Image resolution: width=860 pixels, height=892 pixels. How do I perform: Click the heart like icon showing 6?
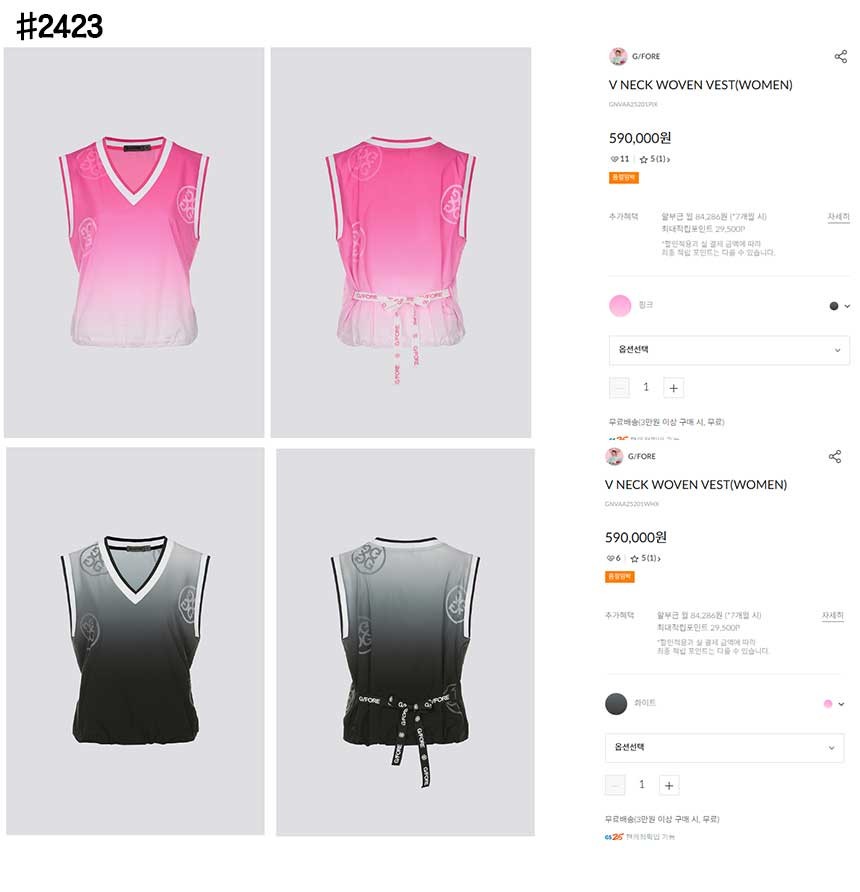point(610,559)
